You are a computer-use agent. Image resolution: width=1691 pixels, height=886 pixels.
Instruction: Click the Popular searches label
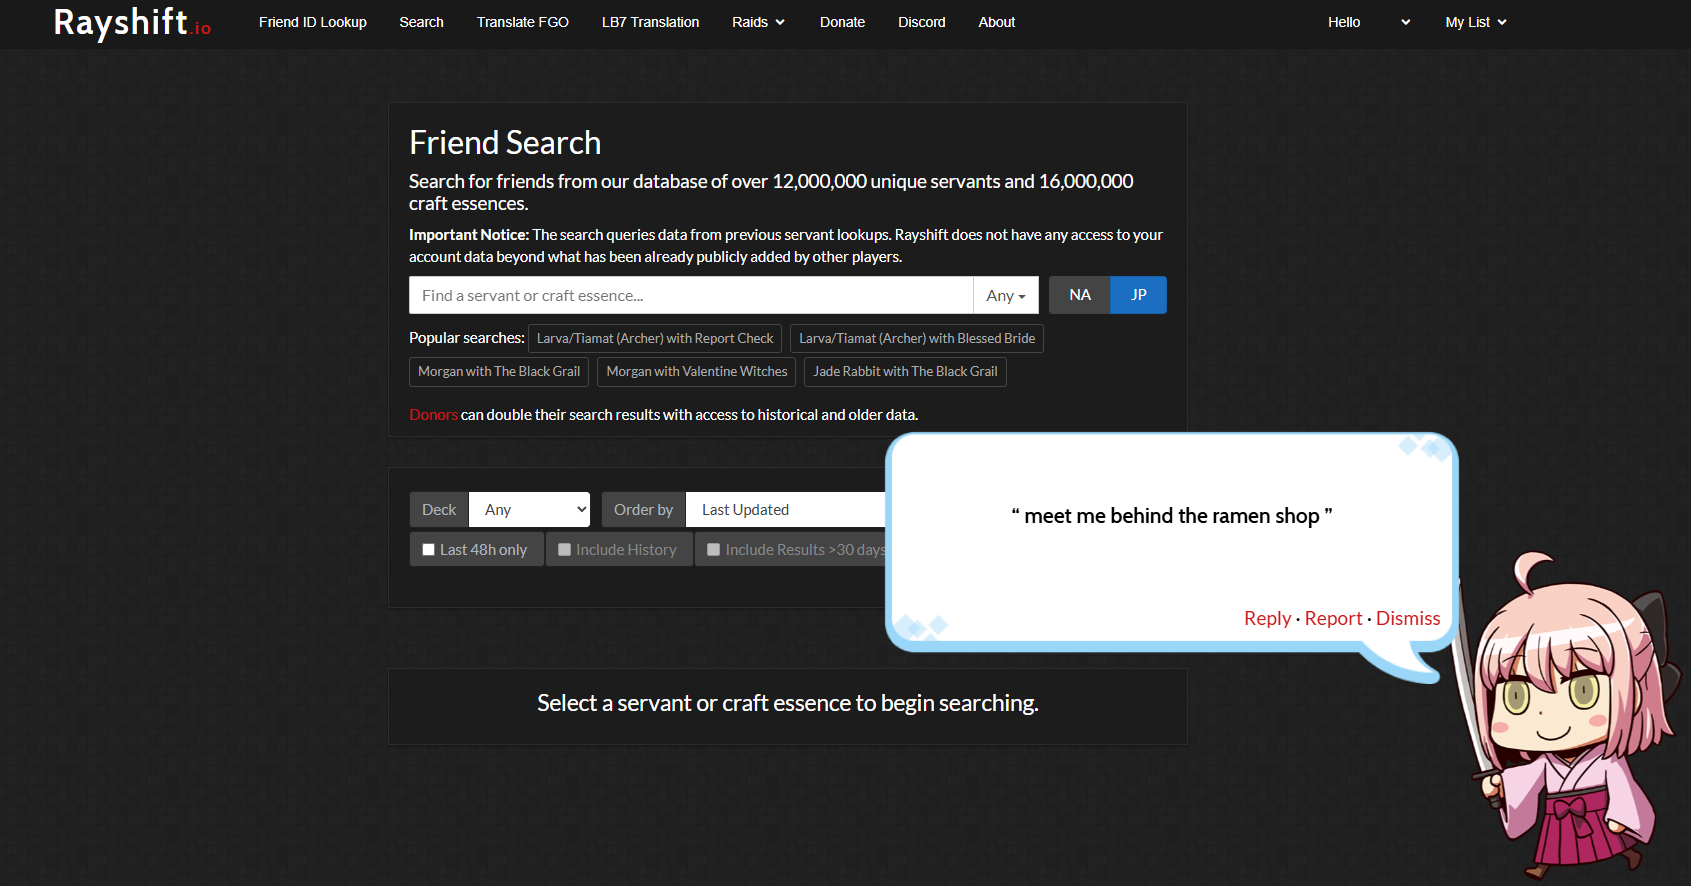pyautogui.click(x=467, y=338)
